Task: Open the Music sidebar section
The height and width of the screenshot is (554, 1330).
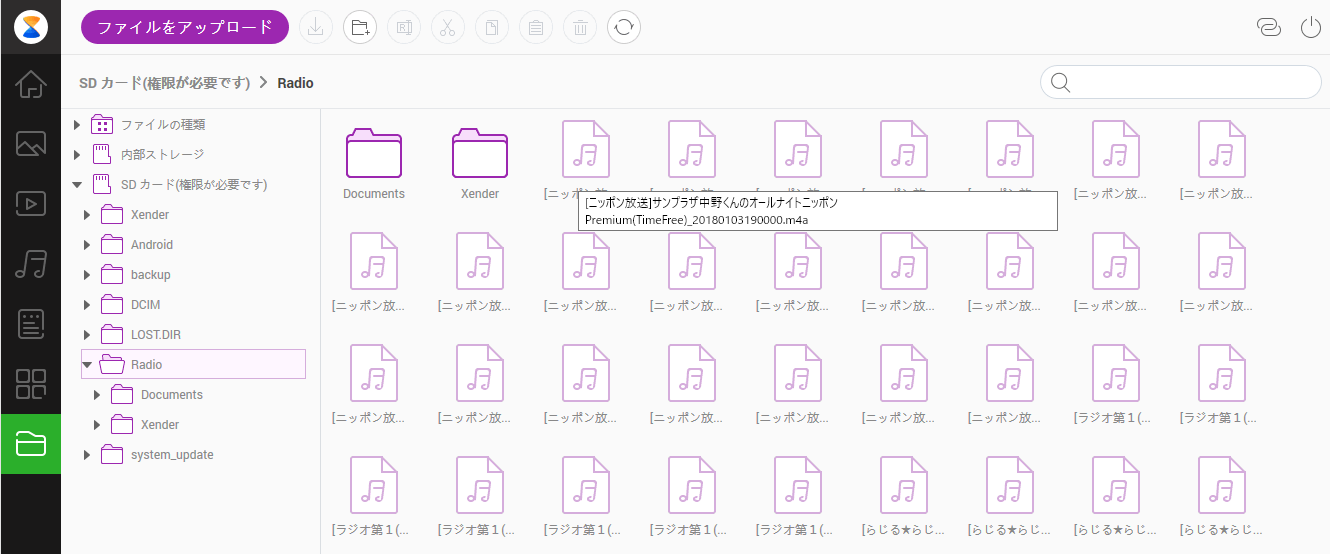Action: tap(31, 264)
